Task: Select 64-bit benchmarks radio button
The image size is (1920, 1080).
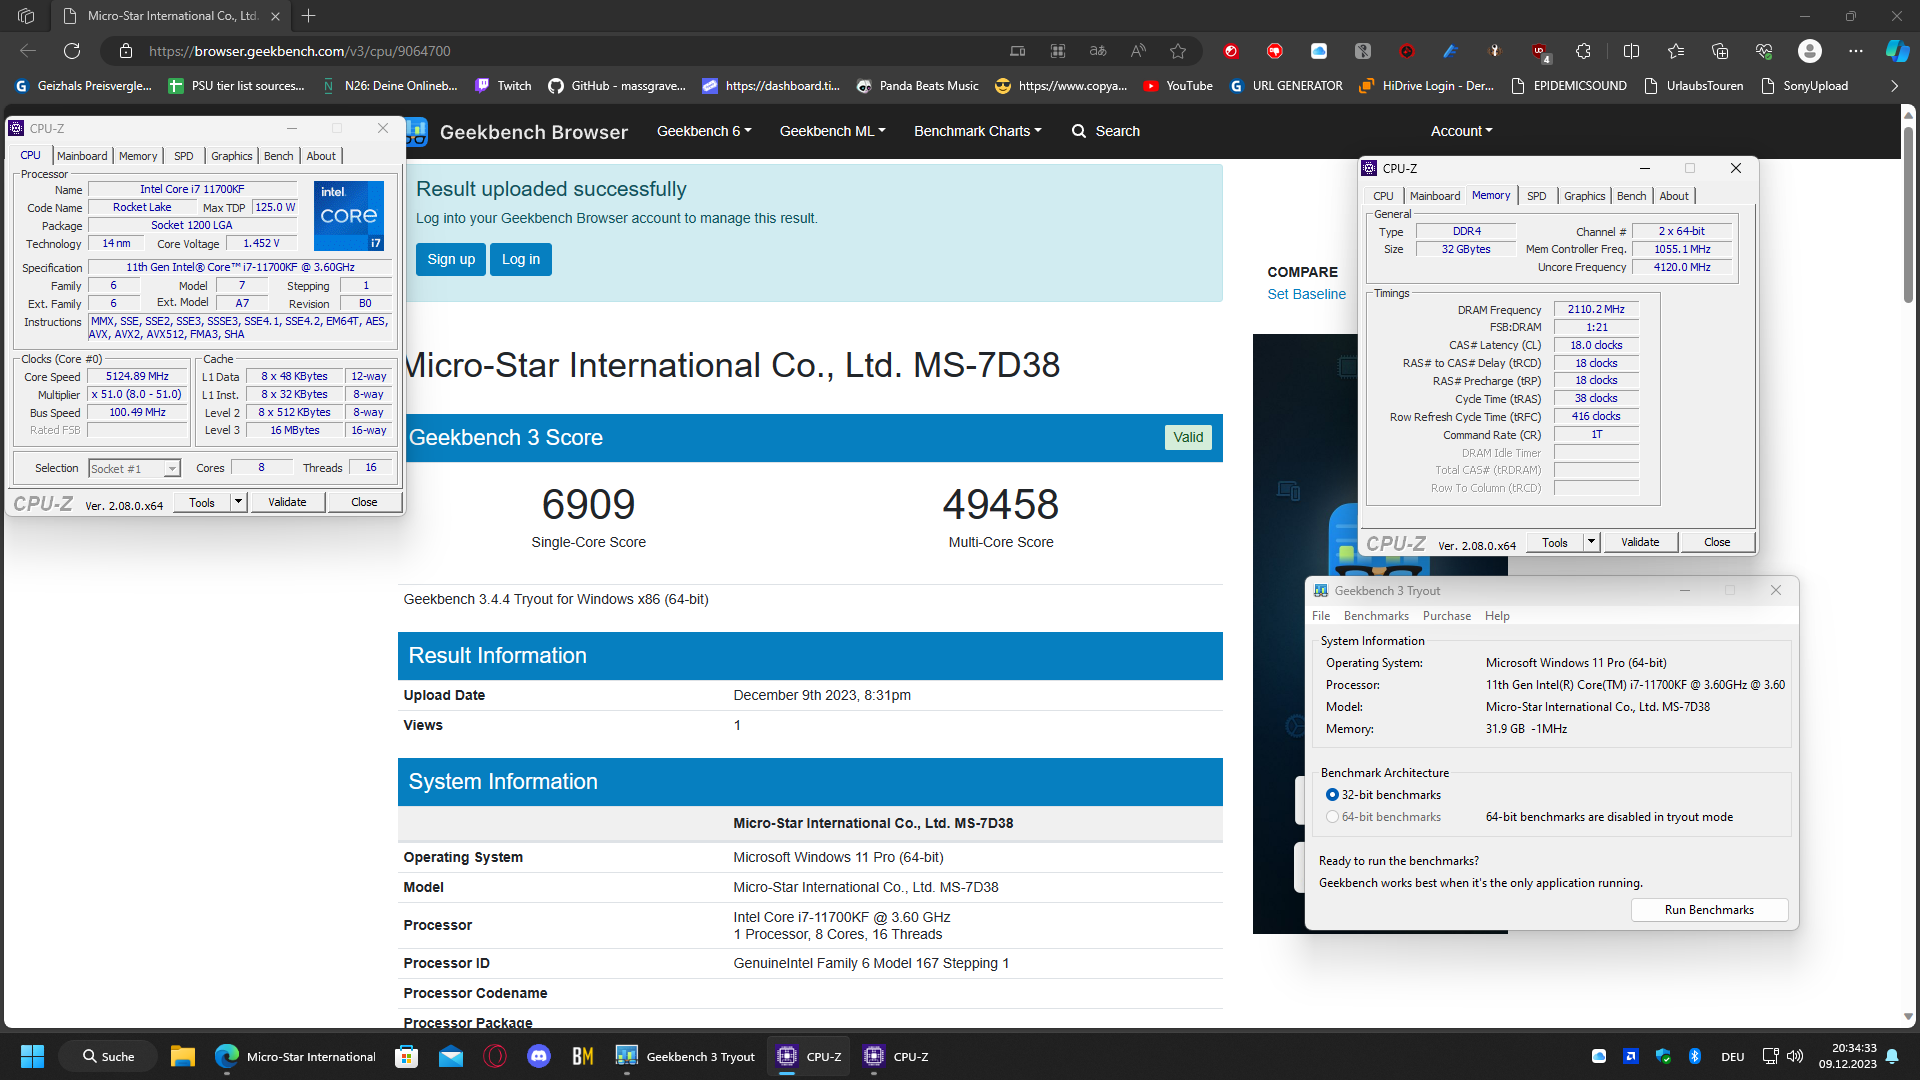Action: pos(1332,817)
